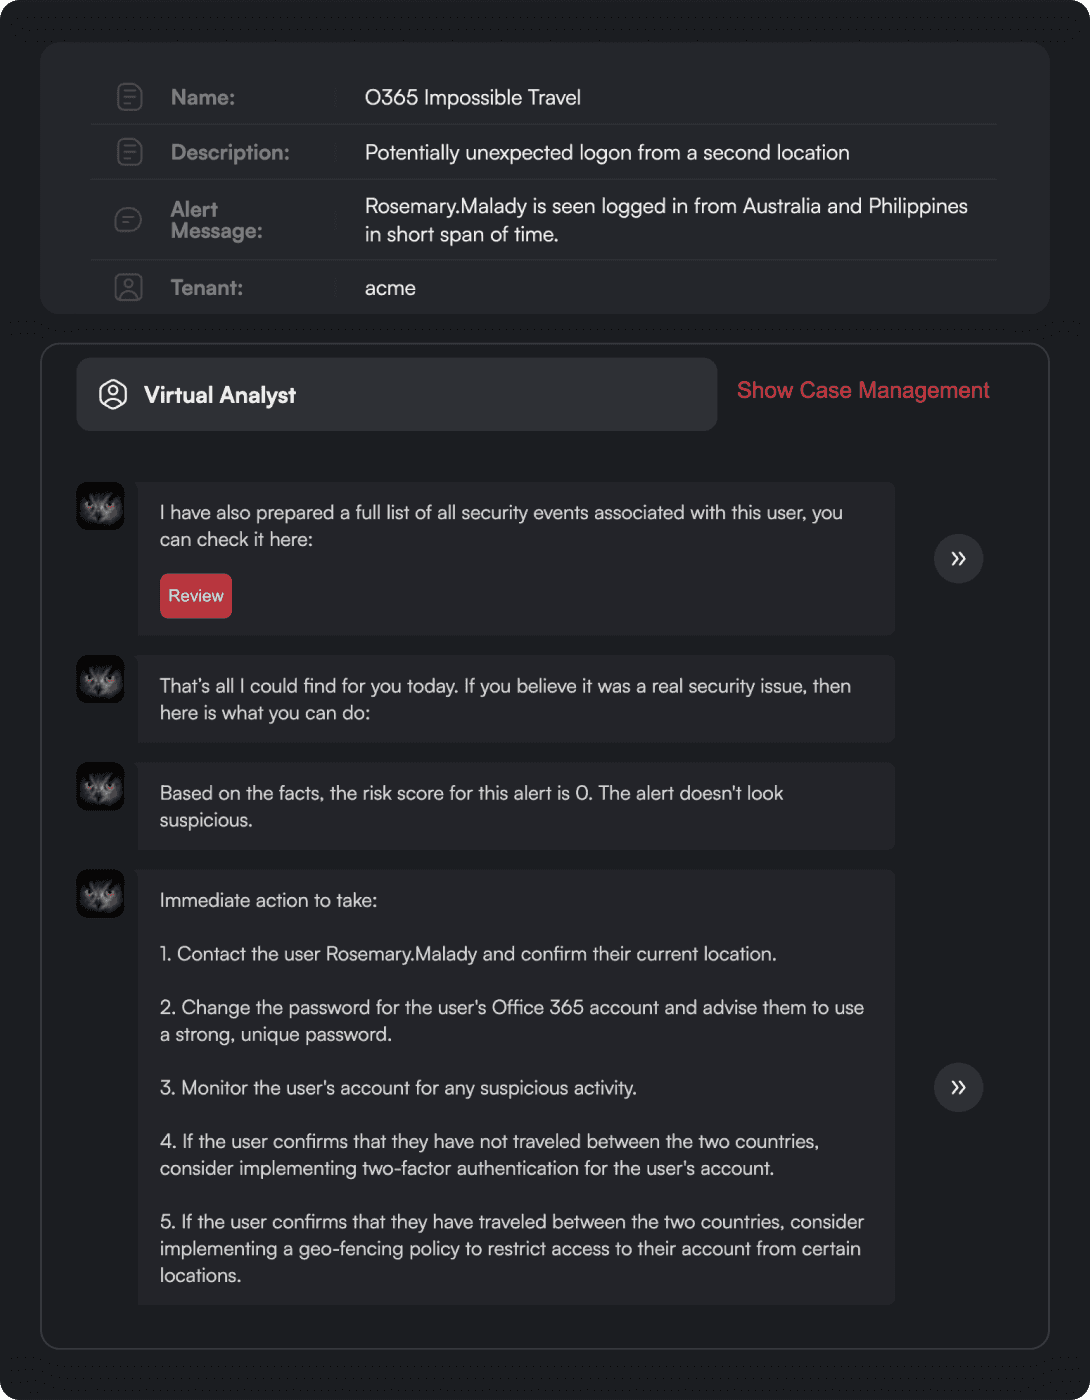1090x1400 pixels.
Task: Click the acme tenant value
Action: (x=390, y=288)
